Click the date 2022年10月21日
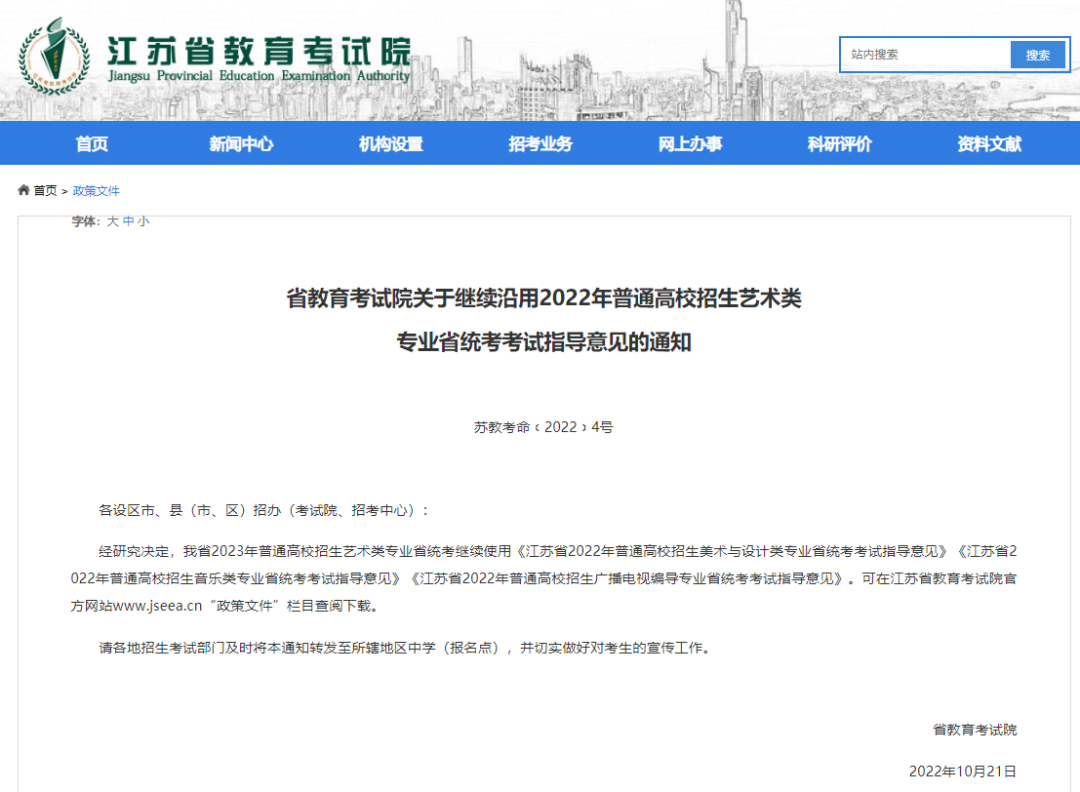Viewport: 1080px width, 792px height. pos(963,771)
